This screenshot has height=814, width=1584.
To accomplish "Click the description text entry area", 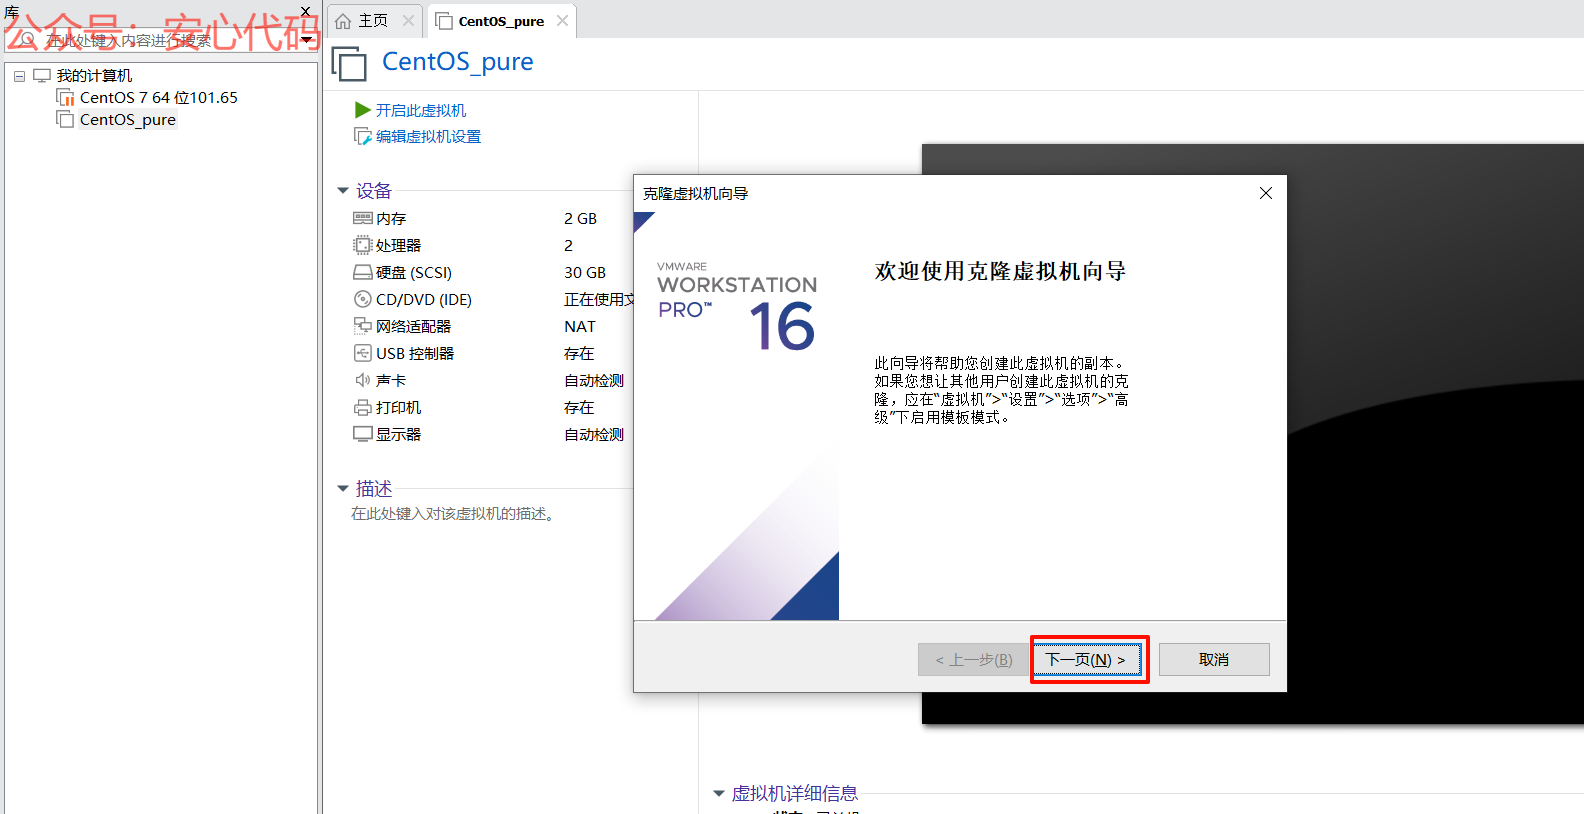I will (x=453, y=513).
